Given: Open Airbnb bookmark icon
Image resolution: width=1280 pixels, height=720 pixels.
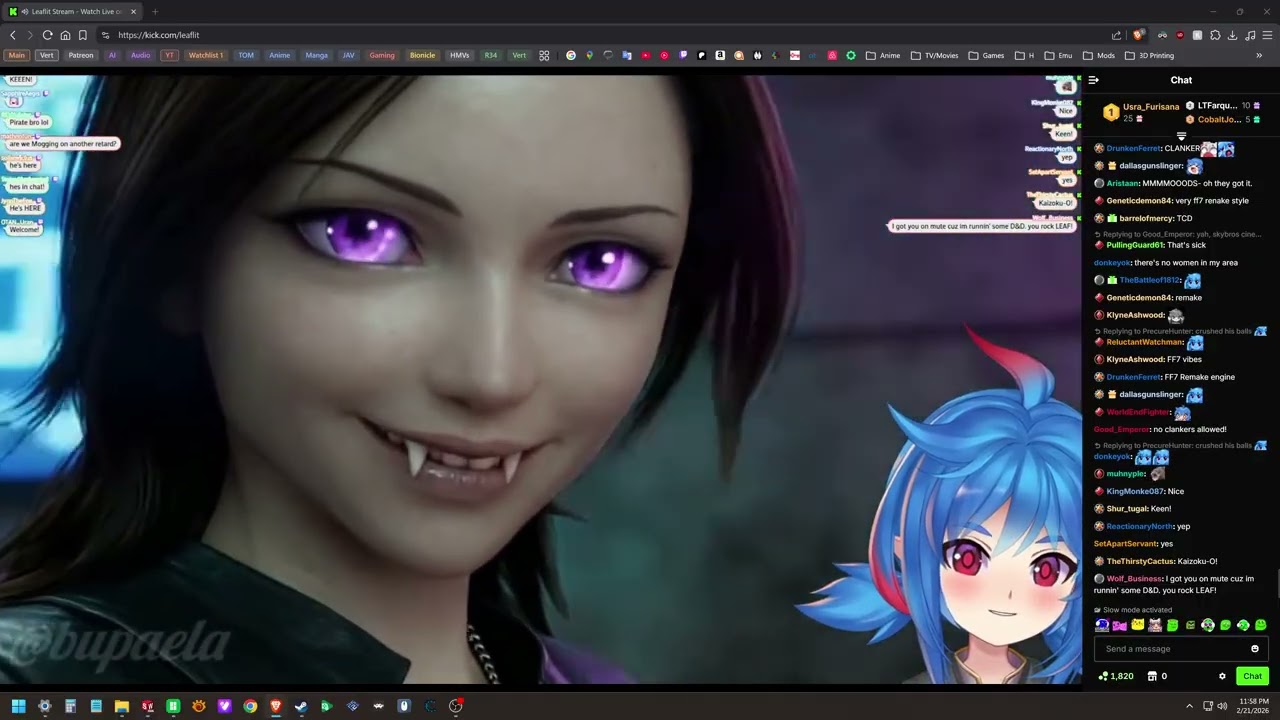Looking at the screenshot, I should pos(832,56).
